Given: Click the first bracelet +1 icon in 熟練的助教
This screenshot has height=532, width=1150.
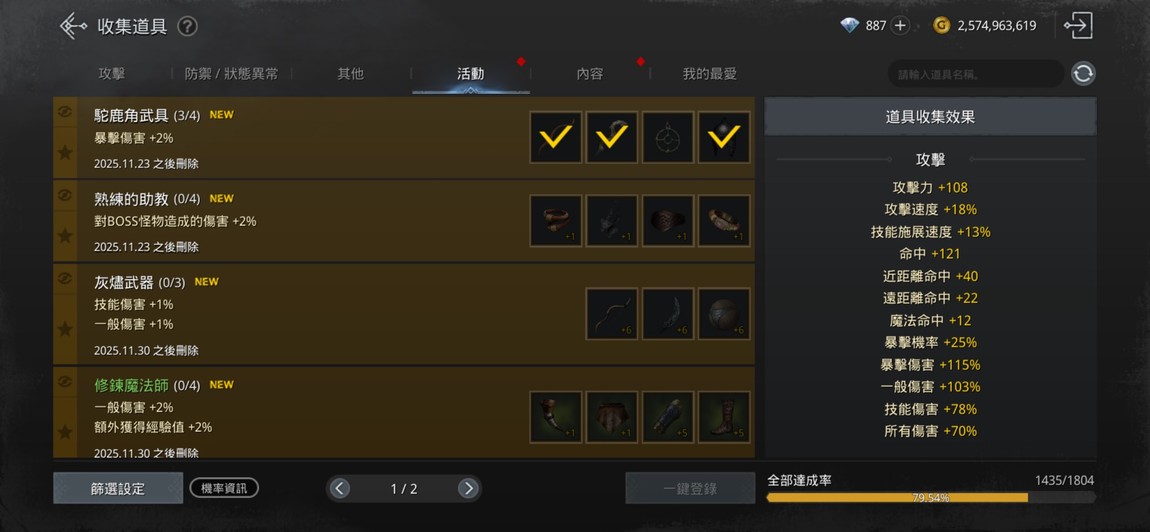Looking at the screenshot, I should [x=556, y=221].
